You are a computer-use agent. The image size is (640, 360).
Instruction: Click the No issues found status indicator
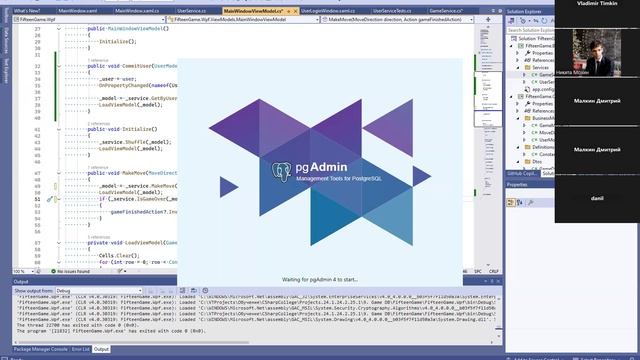(x=70, y=271)
